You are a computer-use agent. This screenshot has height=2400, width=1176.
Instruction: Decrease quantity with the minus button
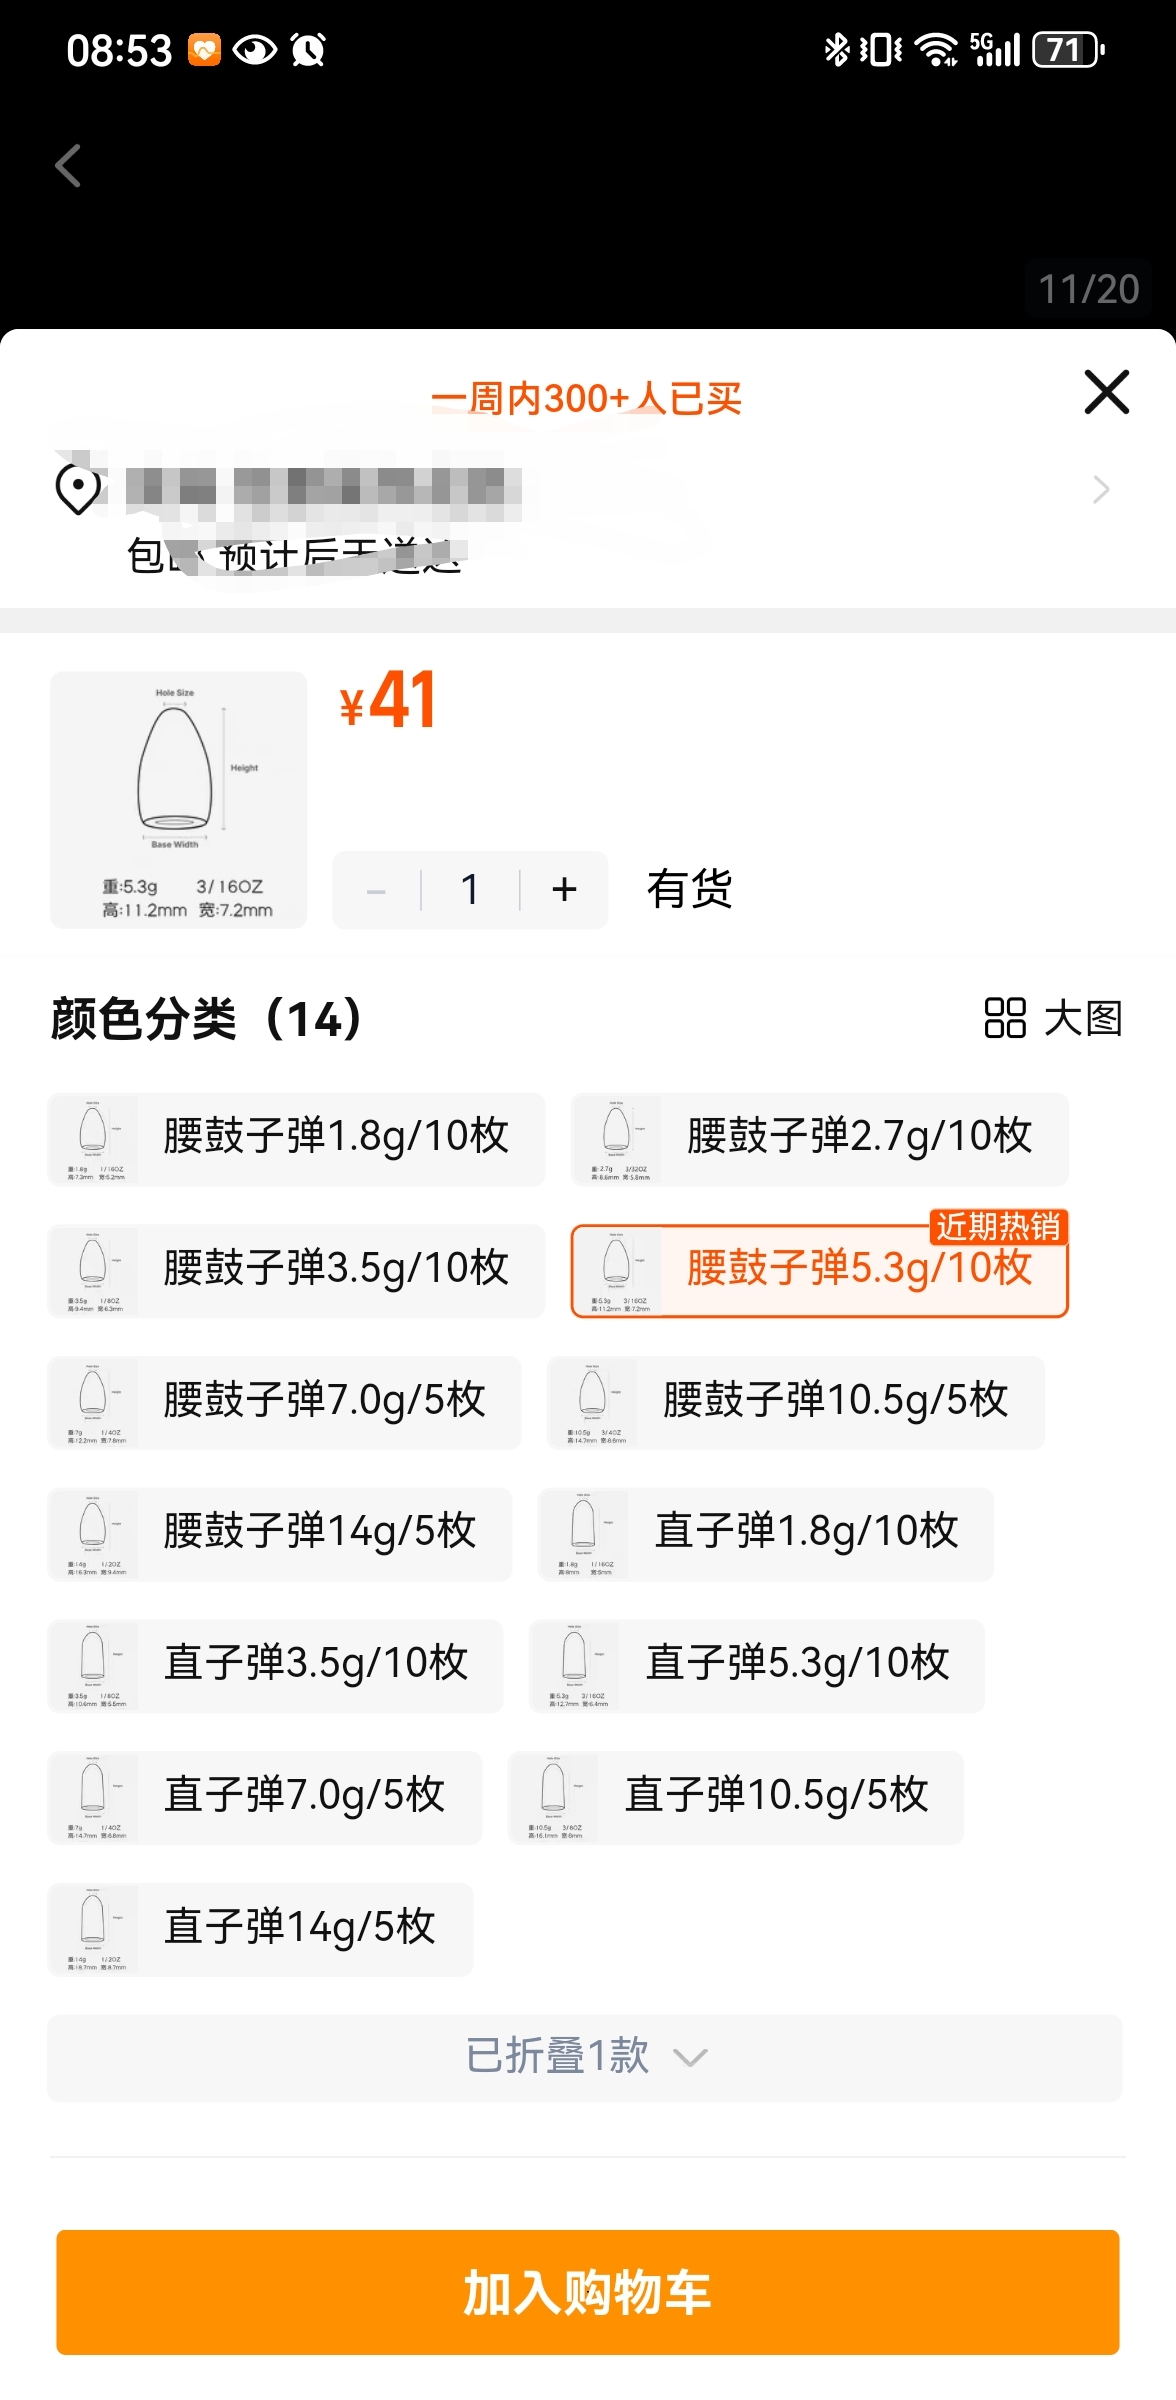tap(377, 890)
